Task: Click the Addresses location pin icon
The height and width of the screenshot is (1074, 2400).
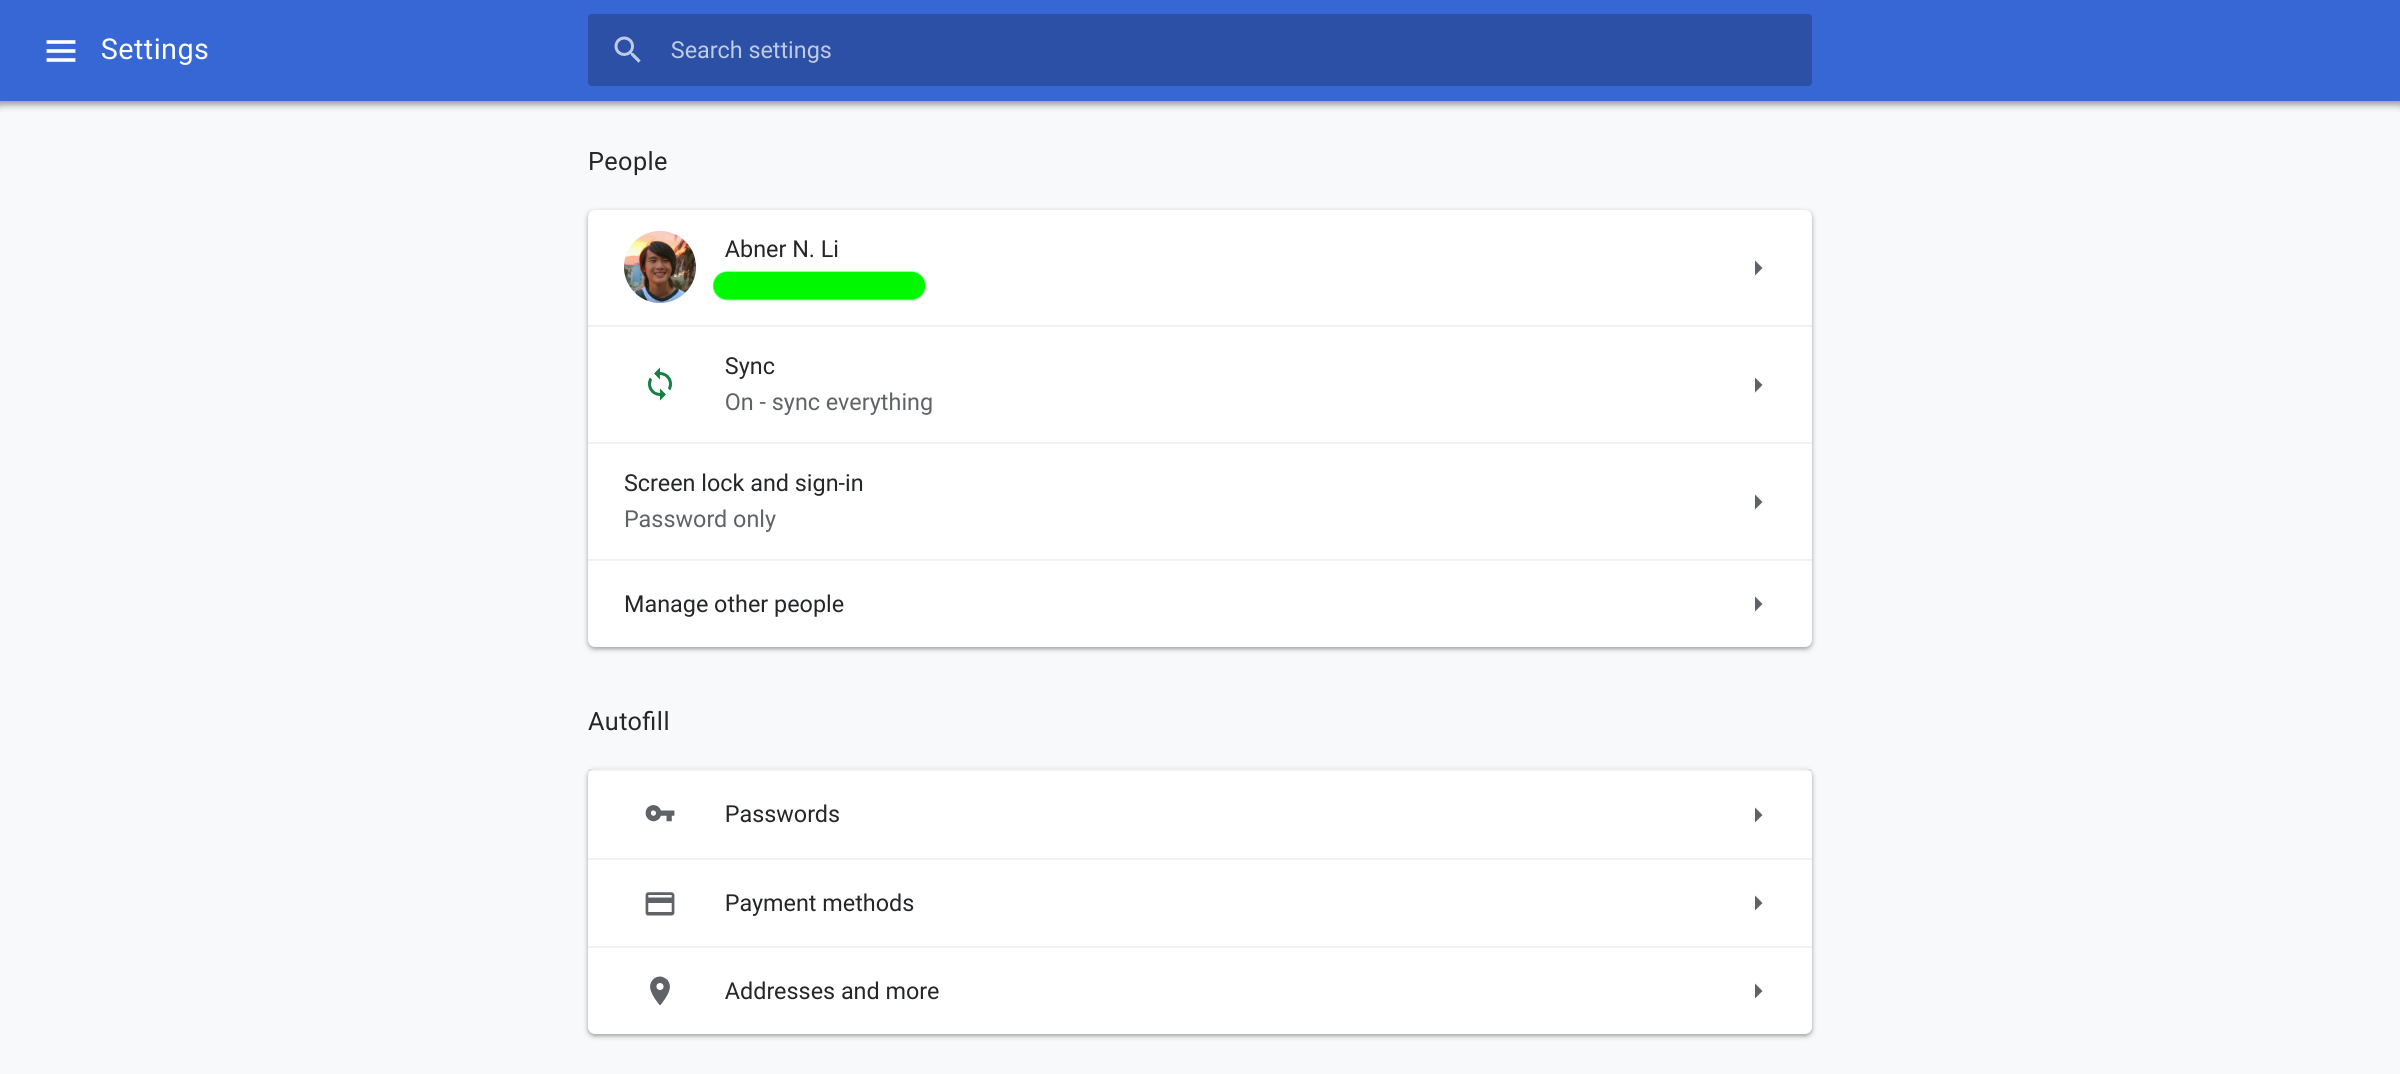Action: 660,991
